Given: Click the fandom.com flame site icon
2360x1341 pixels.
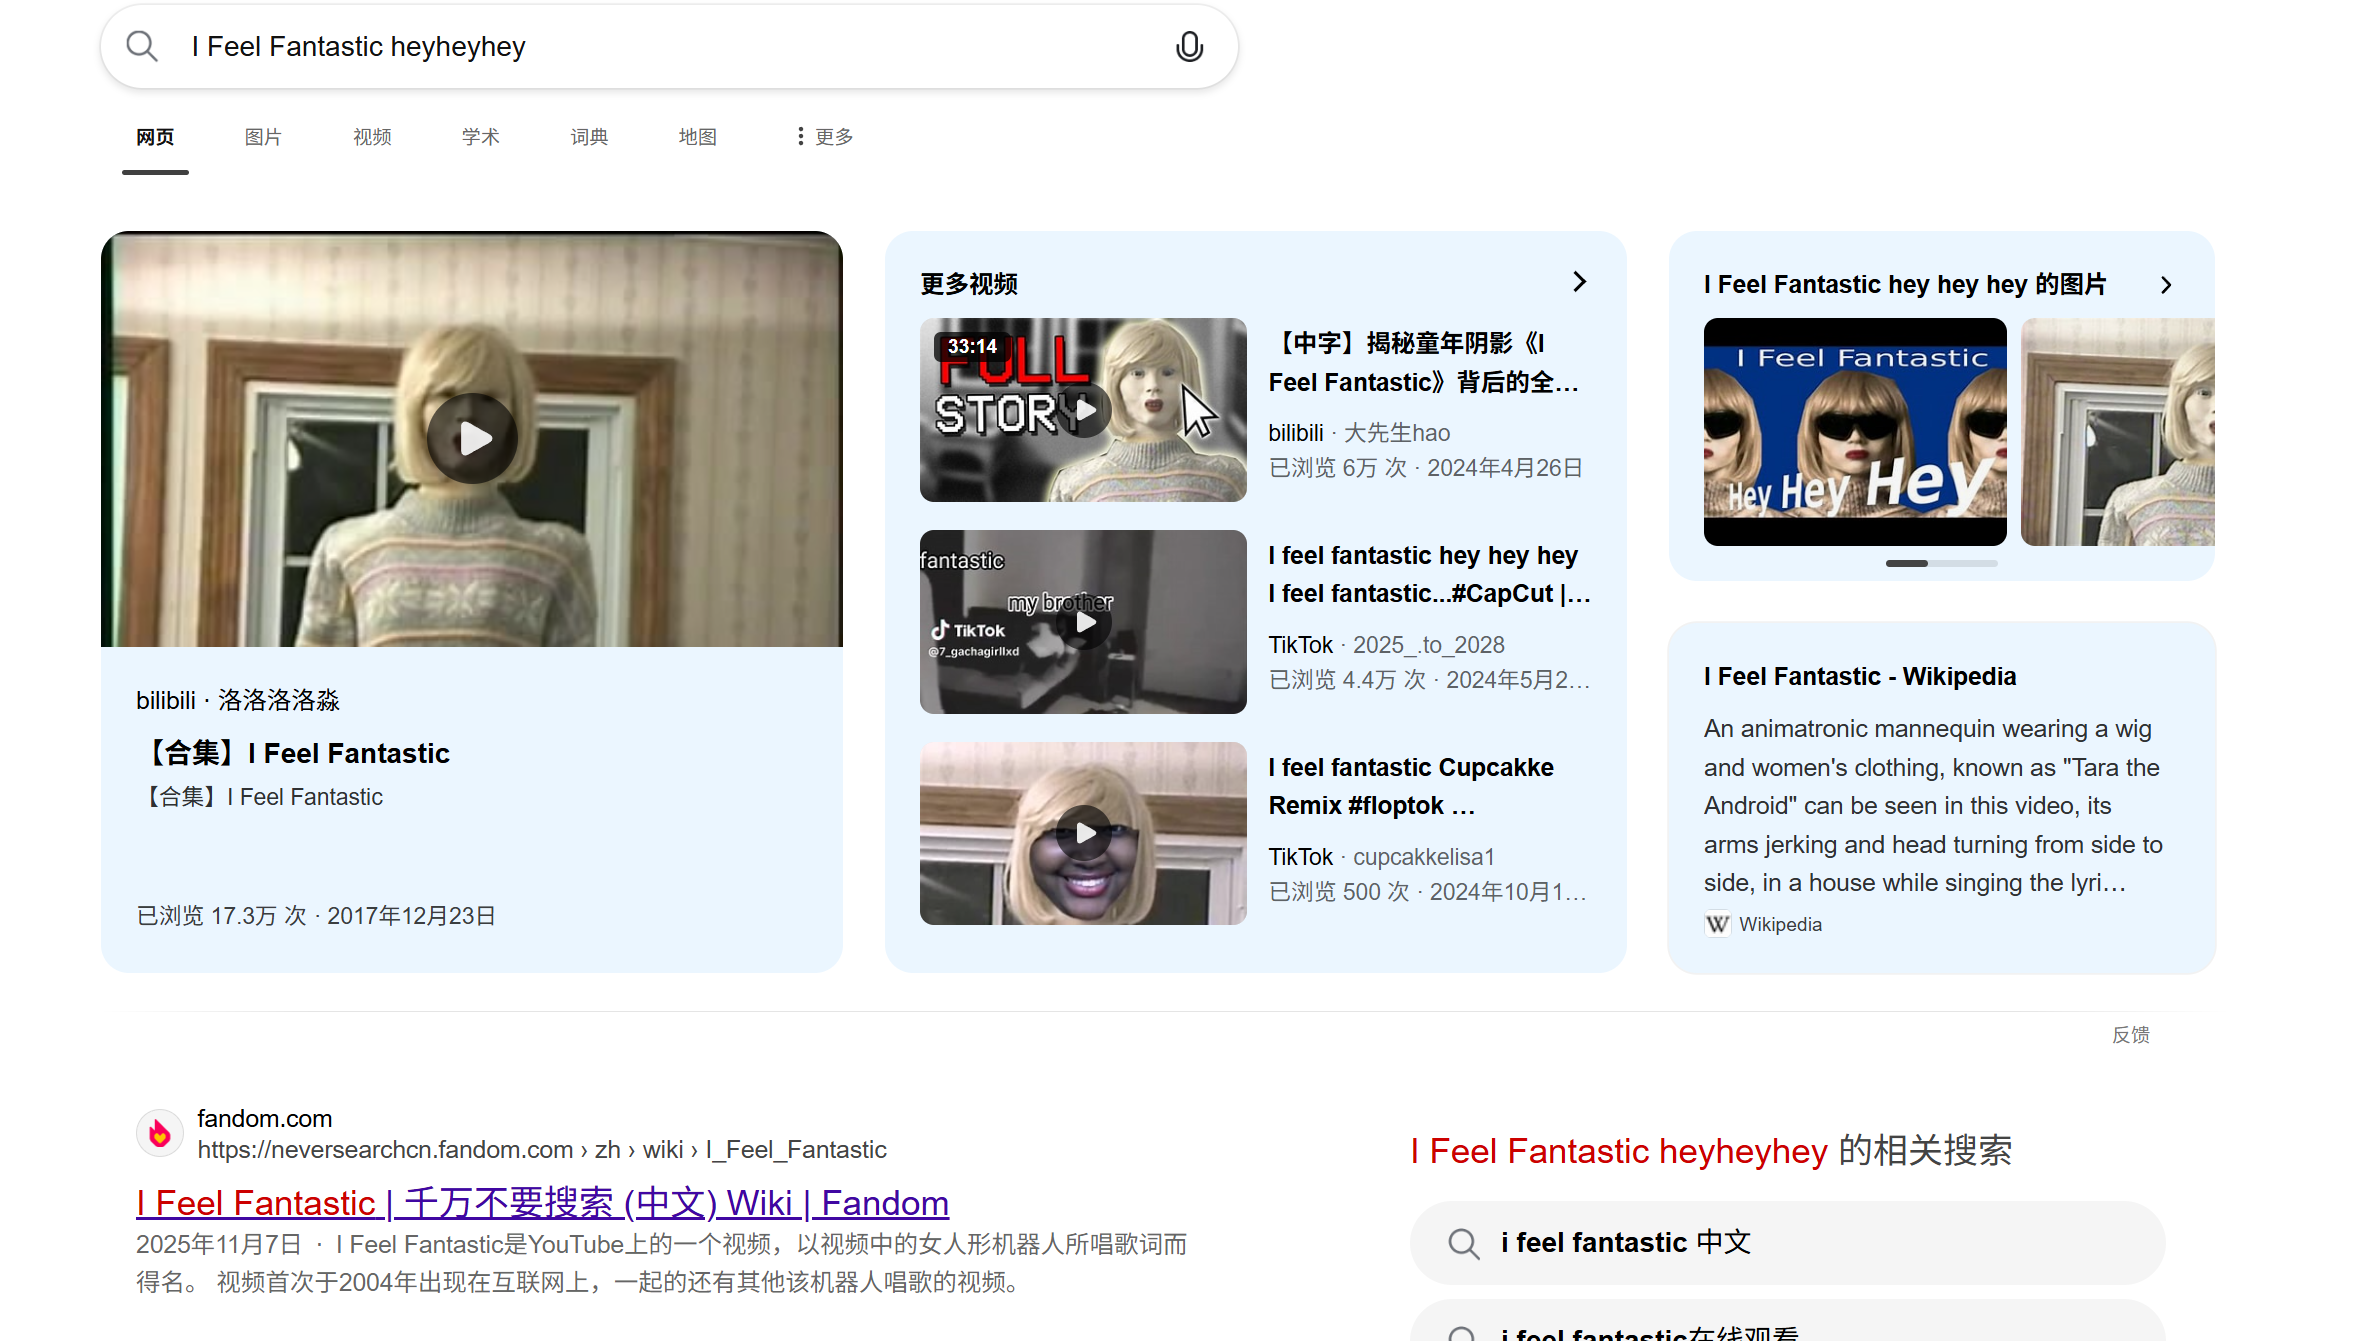Looking at the screenshot, I should [x=159, y=1133].
